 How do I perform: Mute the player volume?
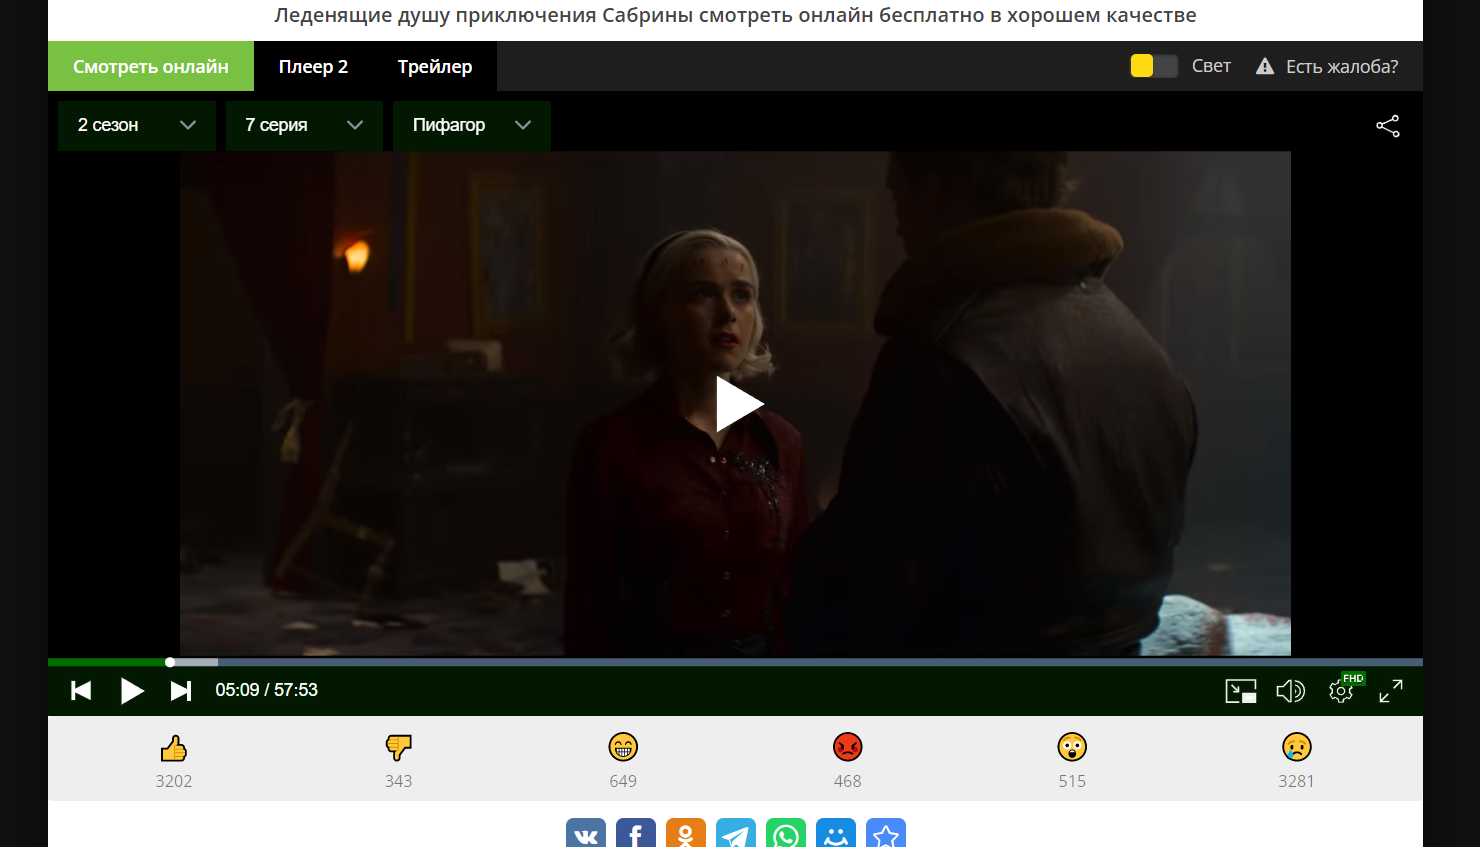pos(1290,691)
